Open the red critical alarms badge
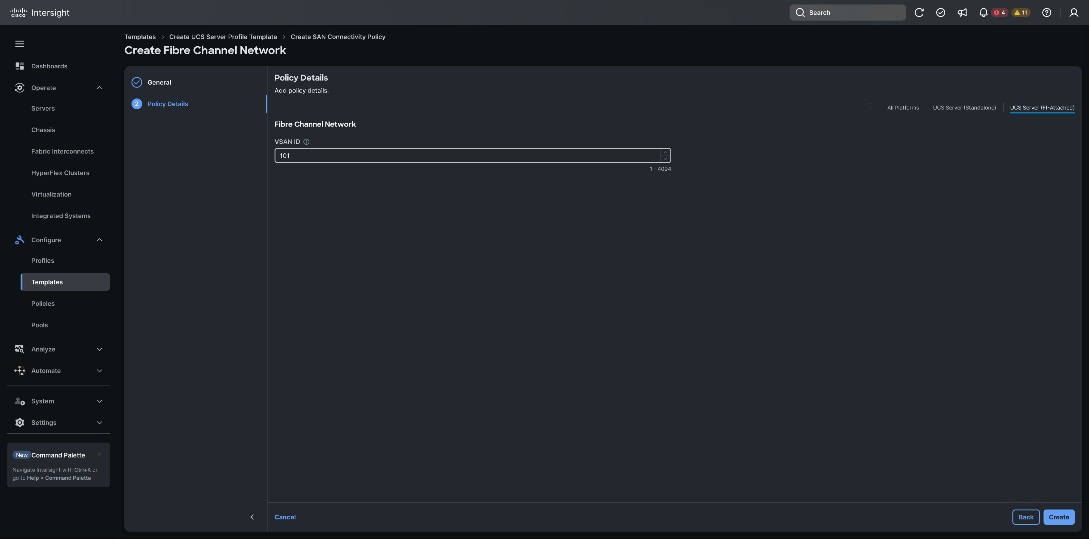 coord(999,13)
